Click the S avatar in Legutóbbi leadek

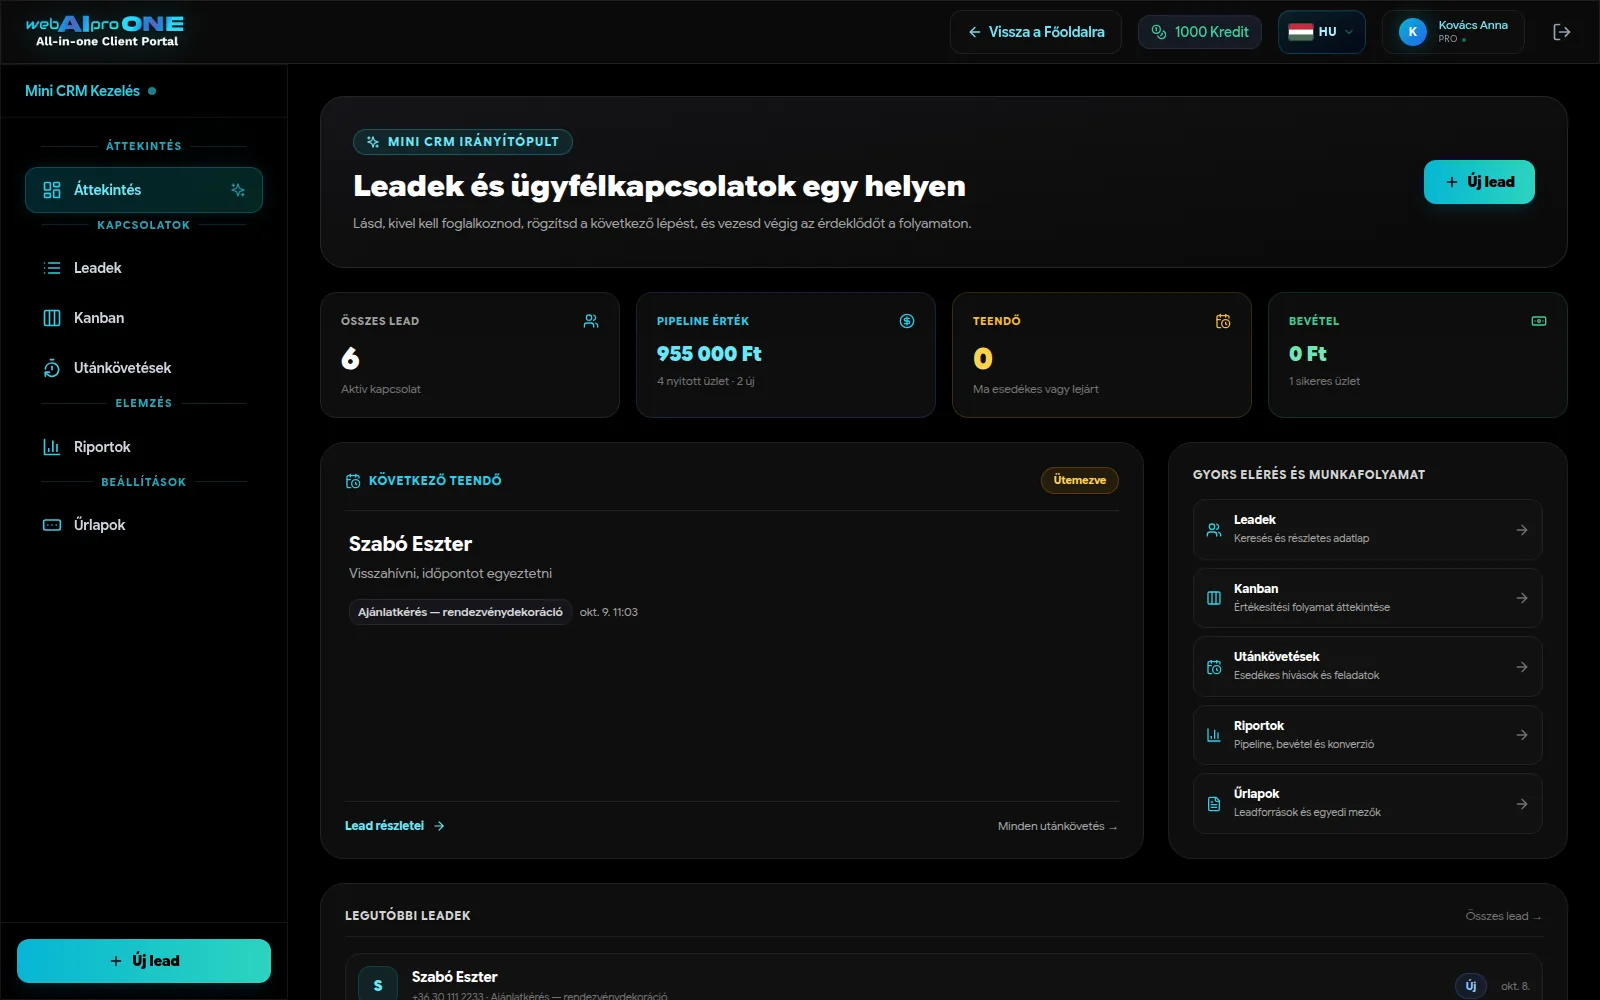pos(378,985)
